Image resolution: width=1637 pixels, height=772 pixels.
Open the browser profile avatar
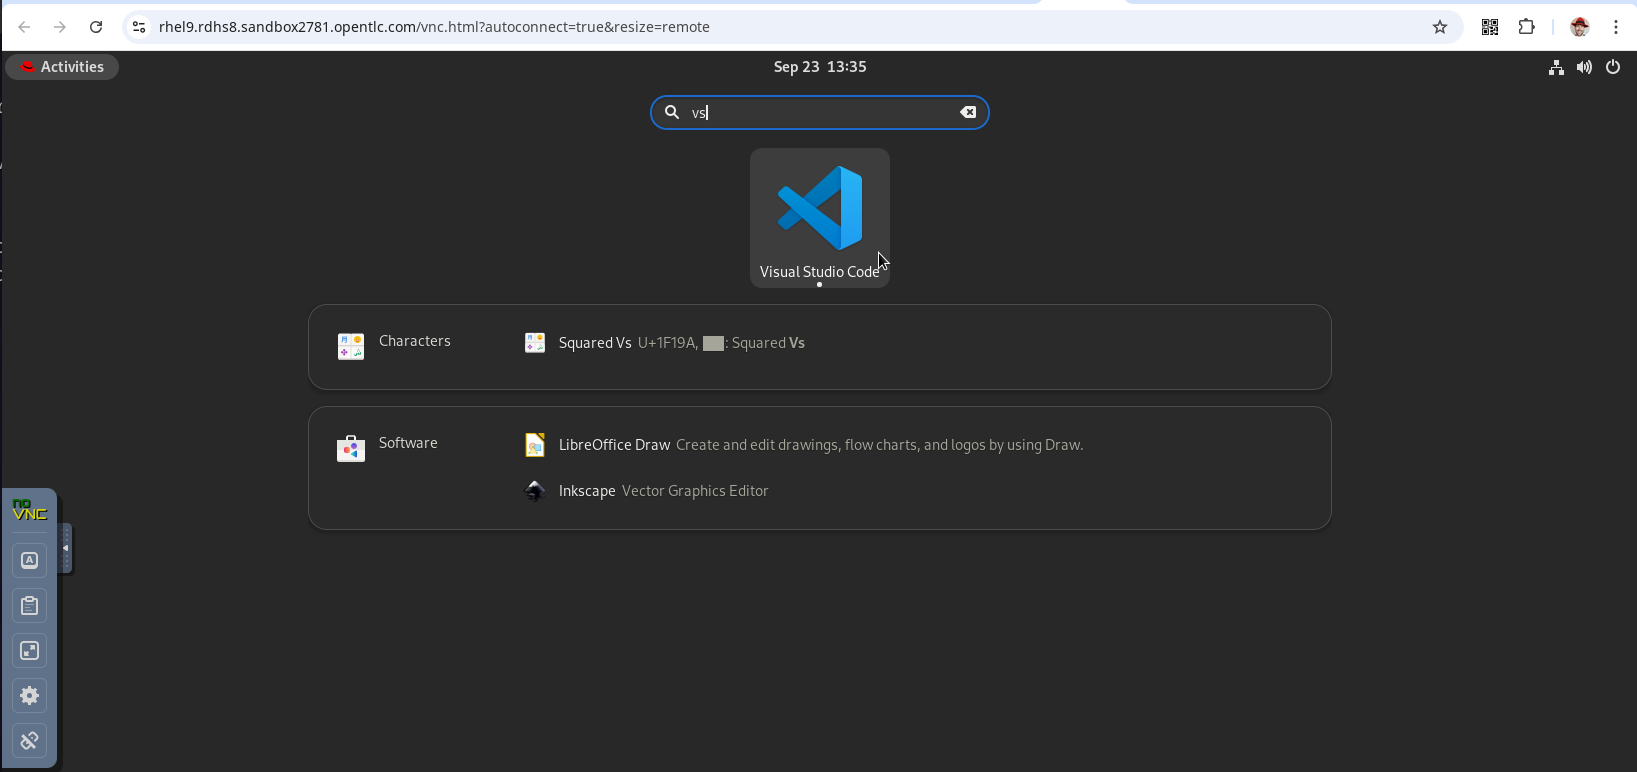click(x=1580, y=27)
